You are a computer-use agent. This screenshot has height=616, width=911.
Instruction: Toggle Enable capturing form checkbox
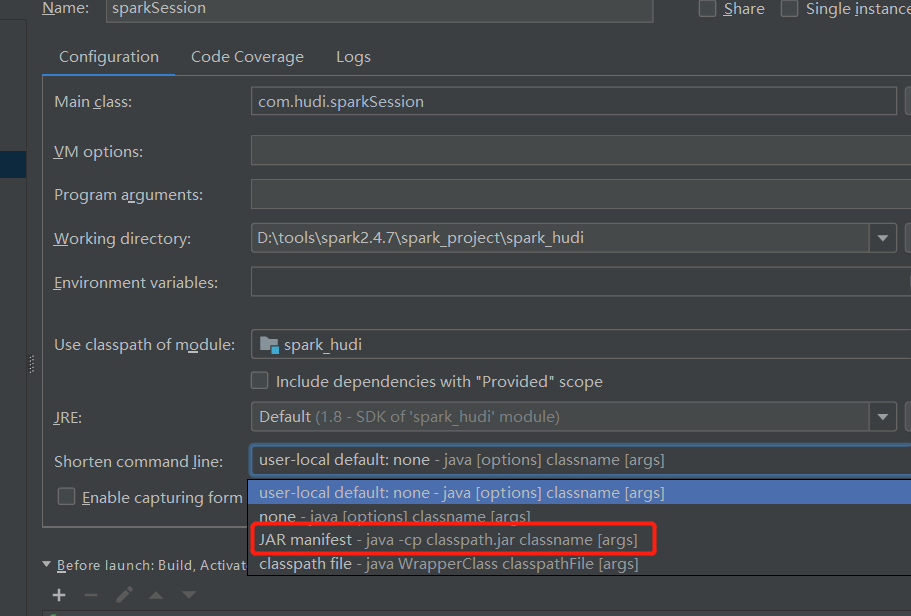[x=66, y=497]
